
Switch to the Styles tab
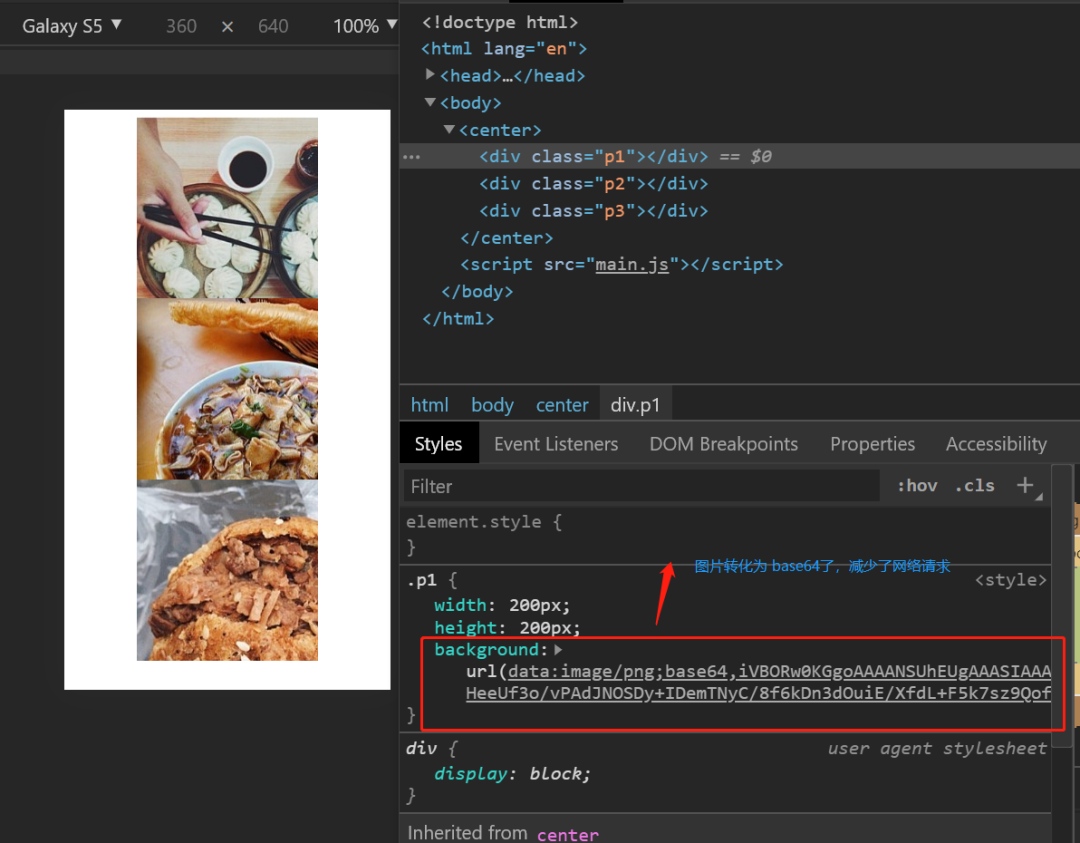438,444
